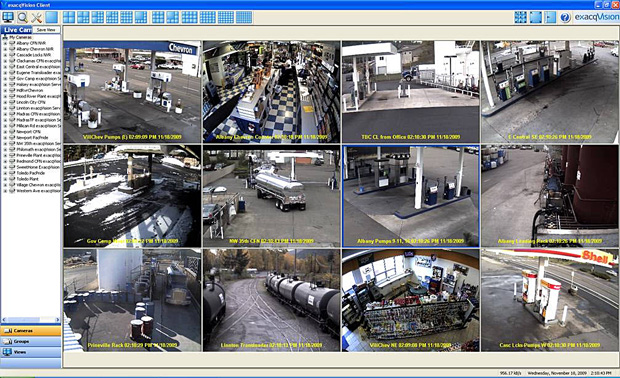This screenshot has width=620, height=378.
Task: Open the Views panel tab
Action: 31,352
